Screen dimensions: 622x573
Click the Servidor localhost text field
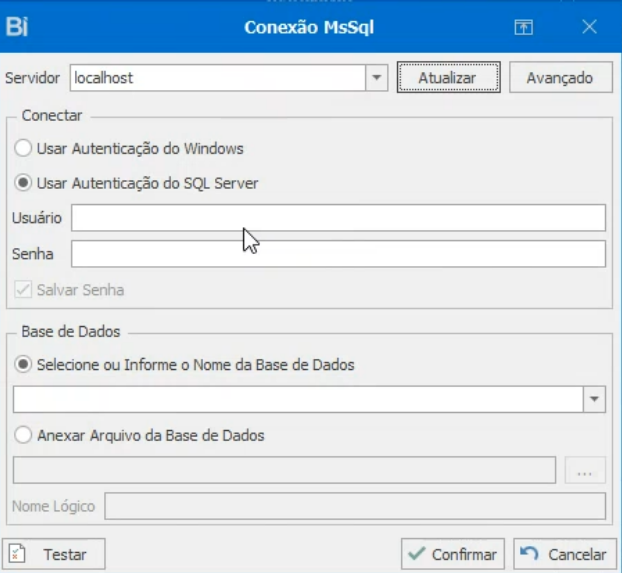[x=216, y=77]
